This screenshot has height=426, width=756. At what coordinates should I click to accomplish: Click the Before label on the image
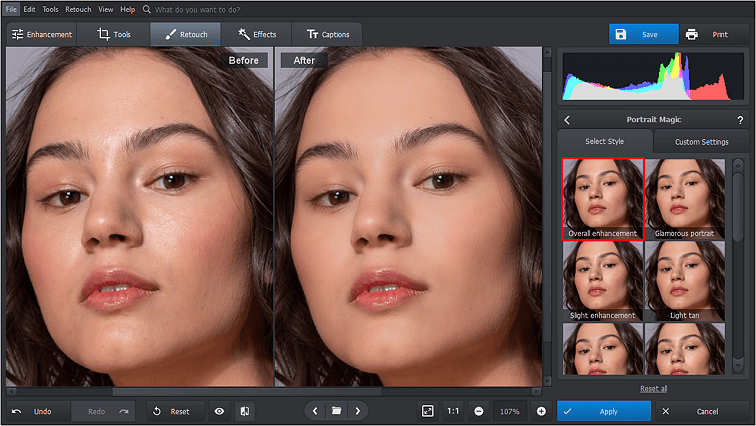coord(243,60)
